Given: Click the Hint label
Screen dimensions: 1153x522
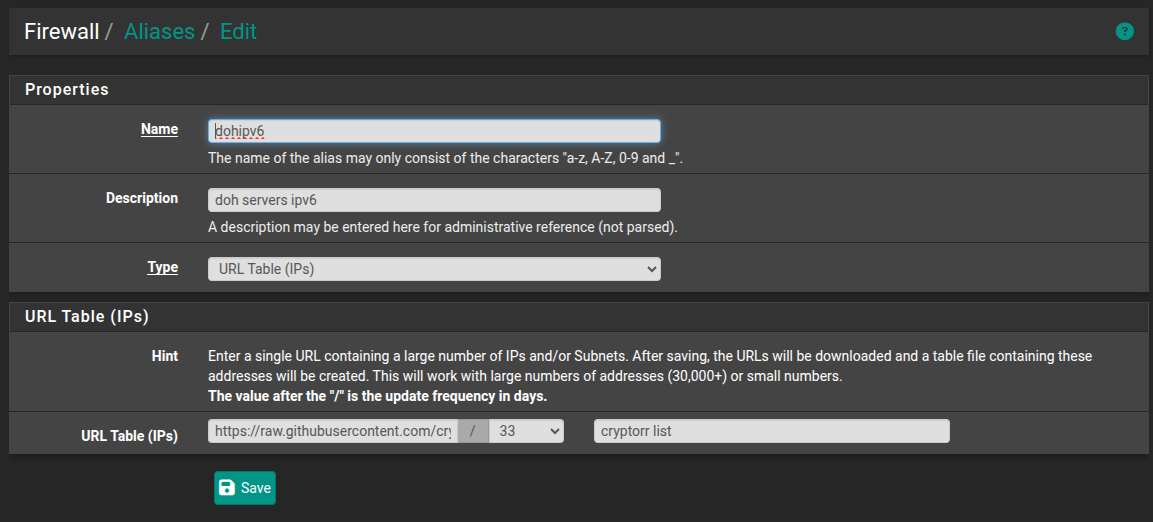Looking at the screenshot, I should tap(165, 356).
